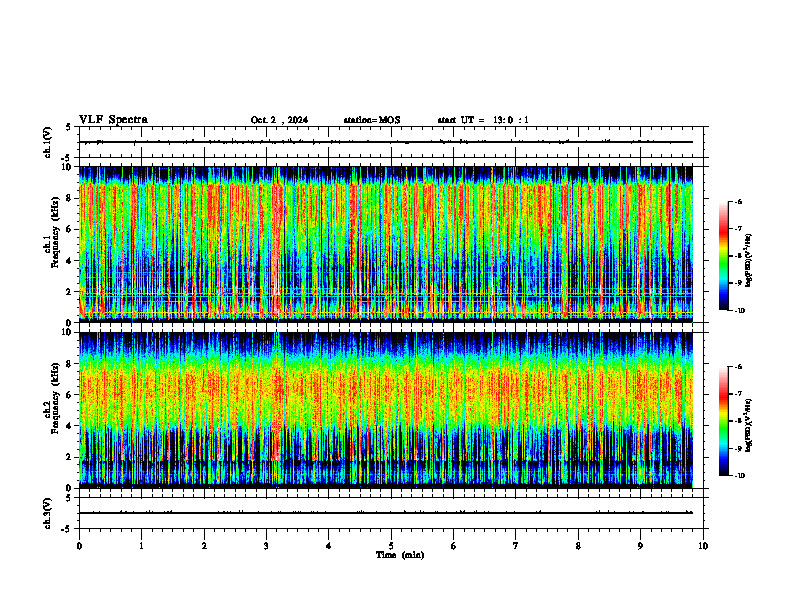
Task: Click the "-7" tick on ch.1 color bar
Action: pos(738,229)
